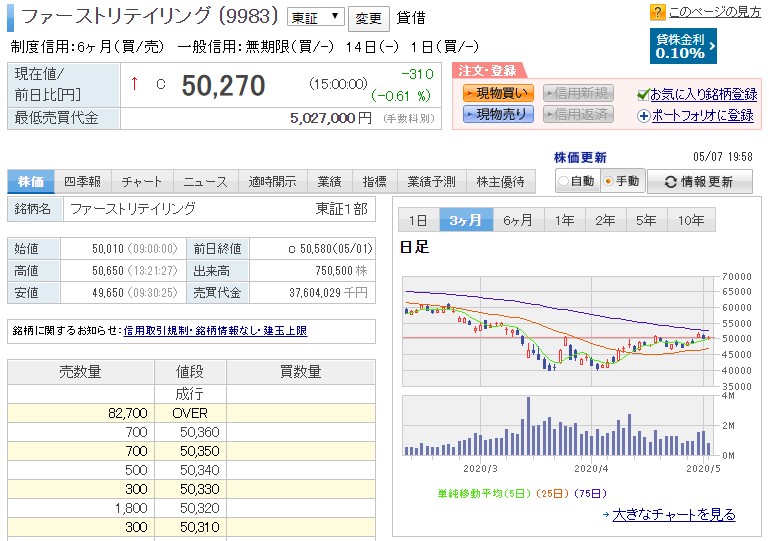769x541 pixels.
Task: Switch to ニュース tab
Action: [205, 181]
